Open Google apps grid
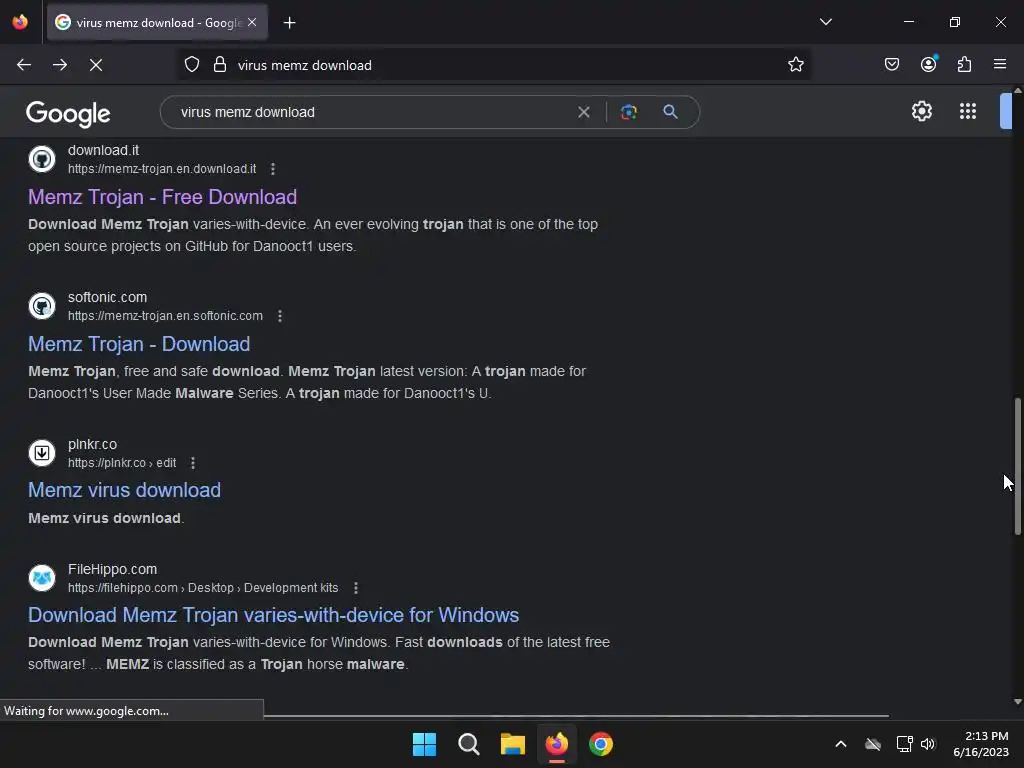This screenshot has height=768, width=1024. coord(968,111)
